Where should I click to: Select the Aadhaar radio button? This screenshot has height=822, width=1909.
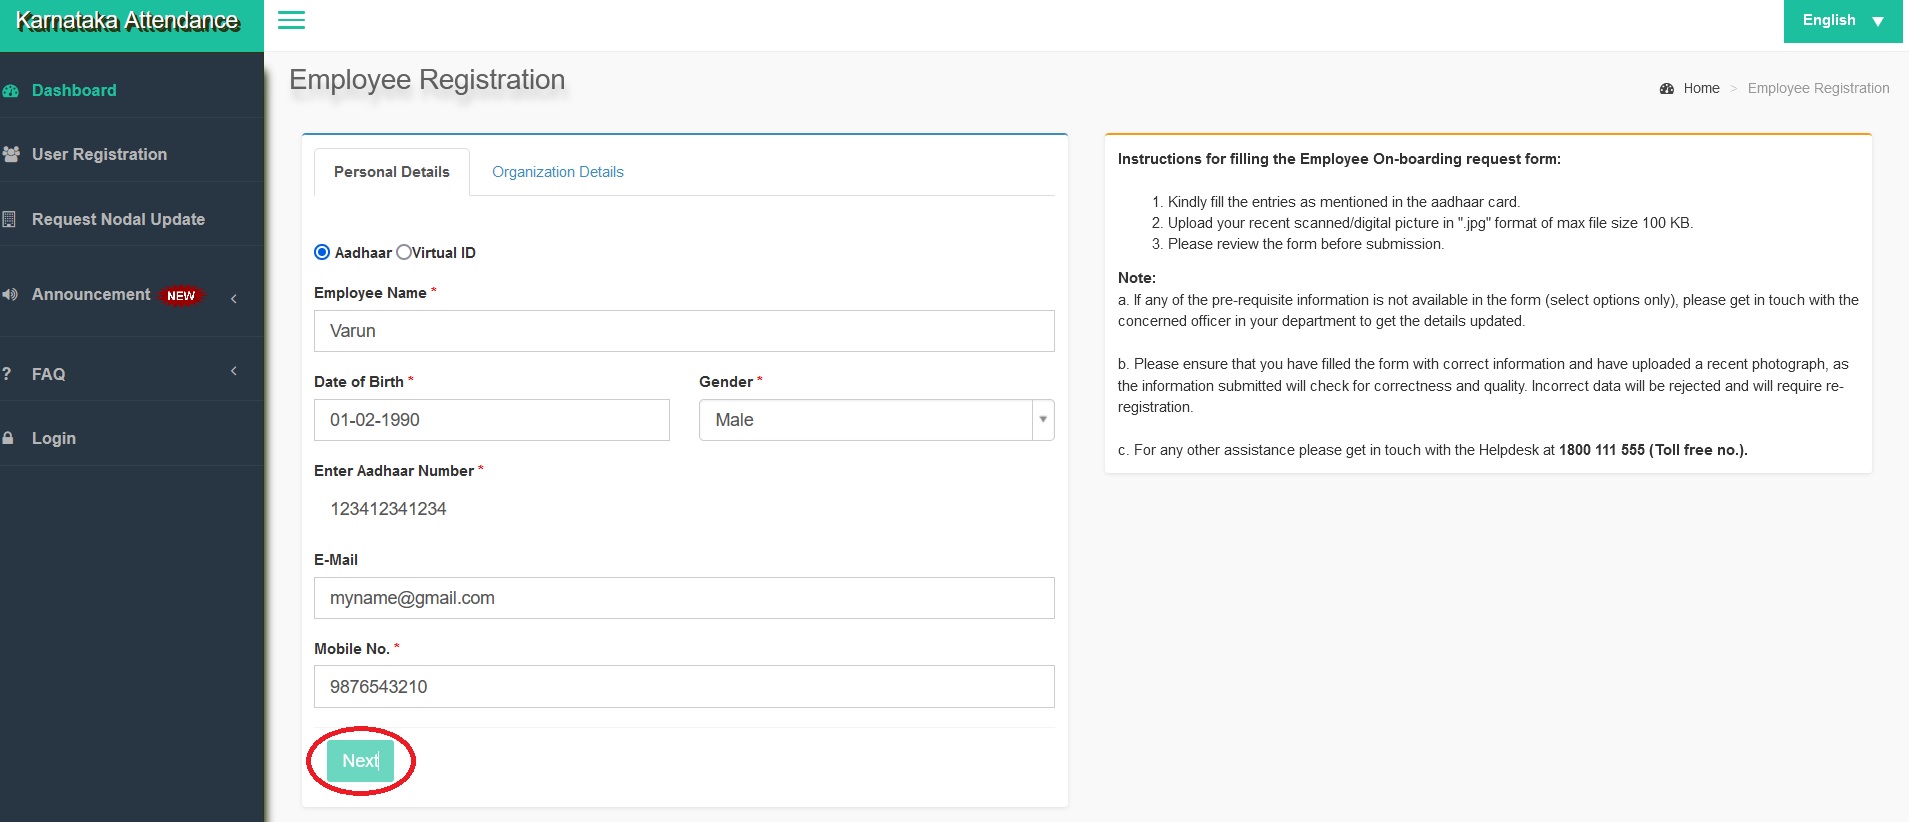(x=322, y=253)
